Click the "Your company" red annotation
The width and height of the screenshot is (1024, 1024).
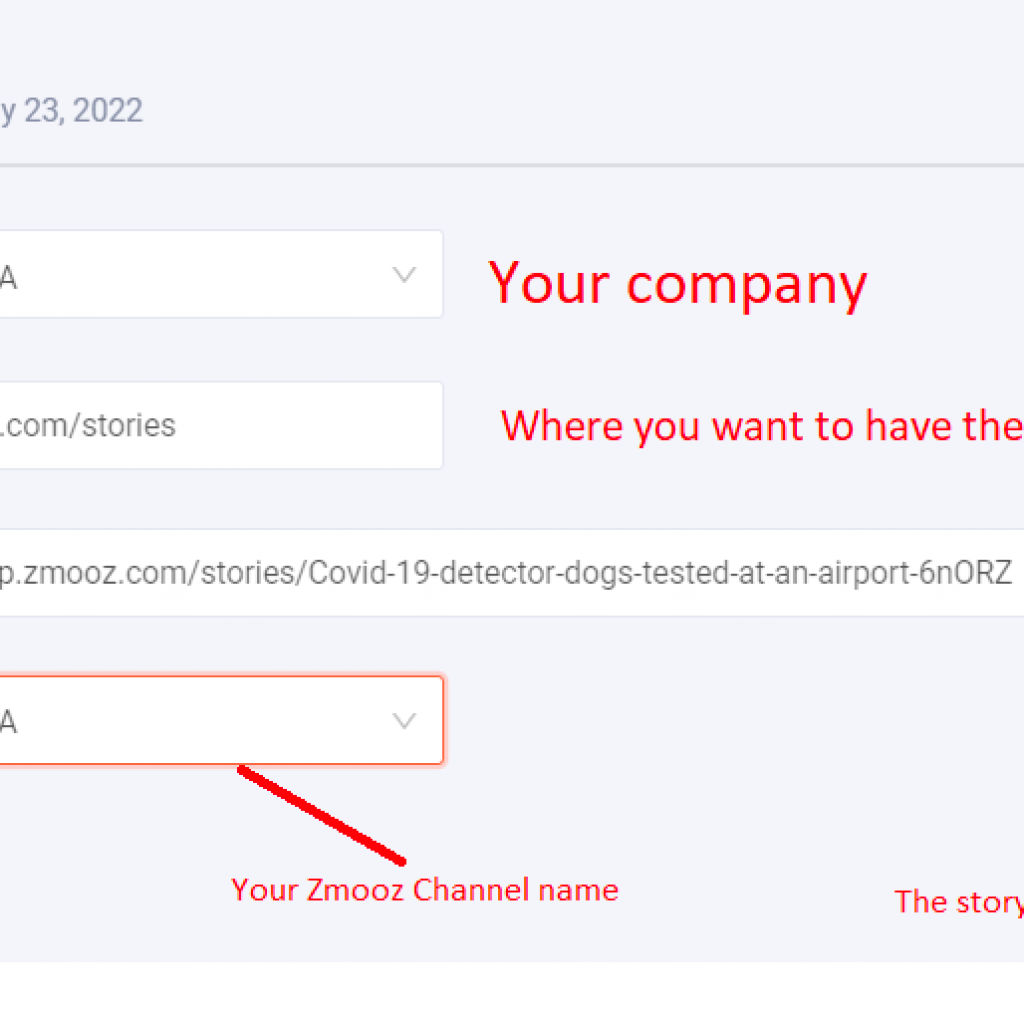pos(677,284)
